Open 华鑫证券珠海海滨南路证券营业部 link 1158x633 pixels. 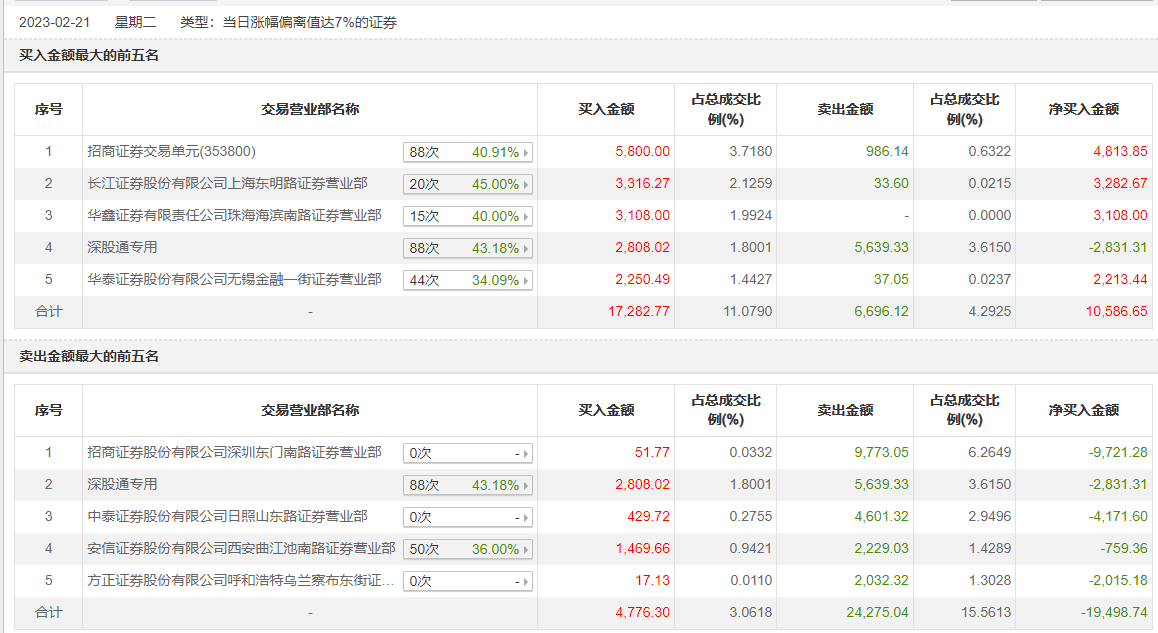tap(234, 215)
